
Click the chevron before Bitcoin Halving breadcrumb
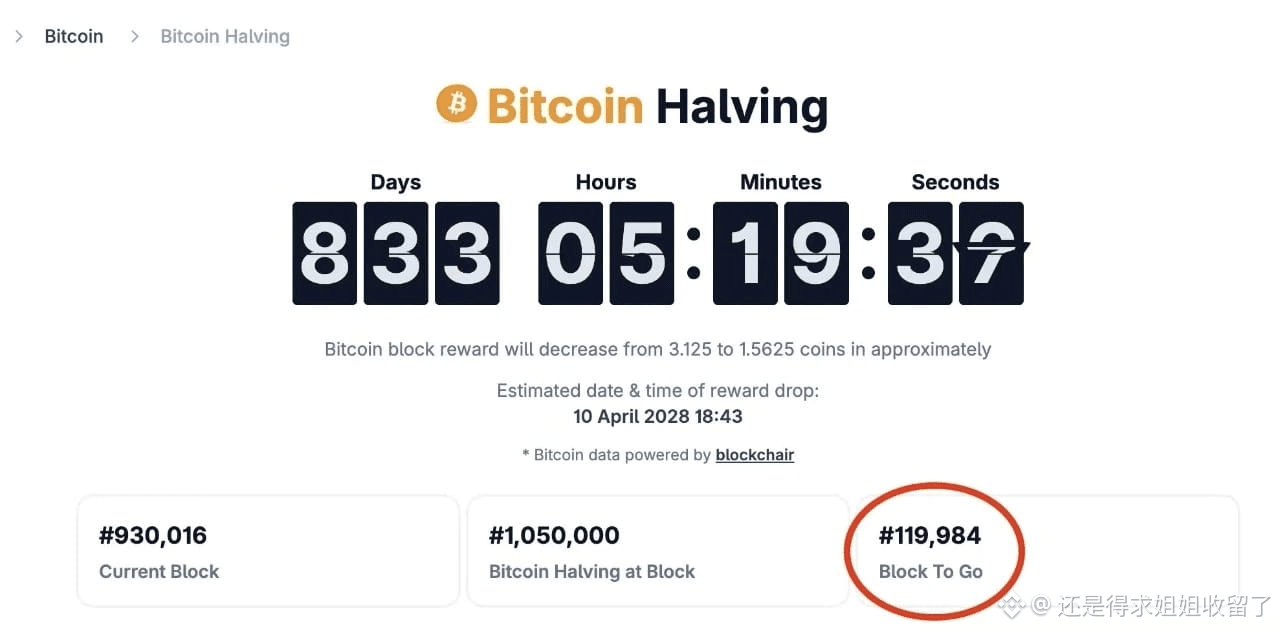click(135, 37)
